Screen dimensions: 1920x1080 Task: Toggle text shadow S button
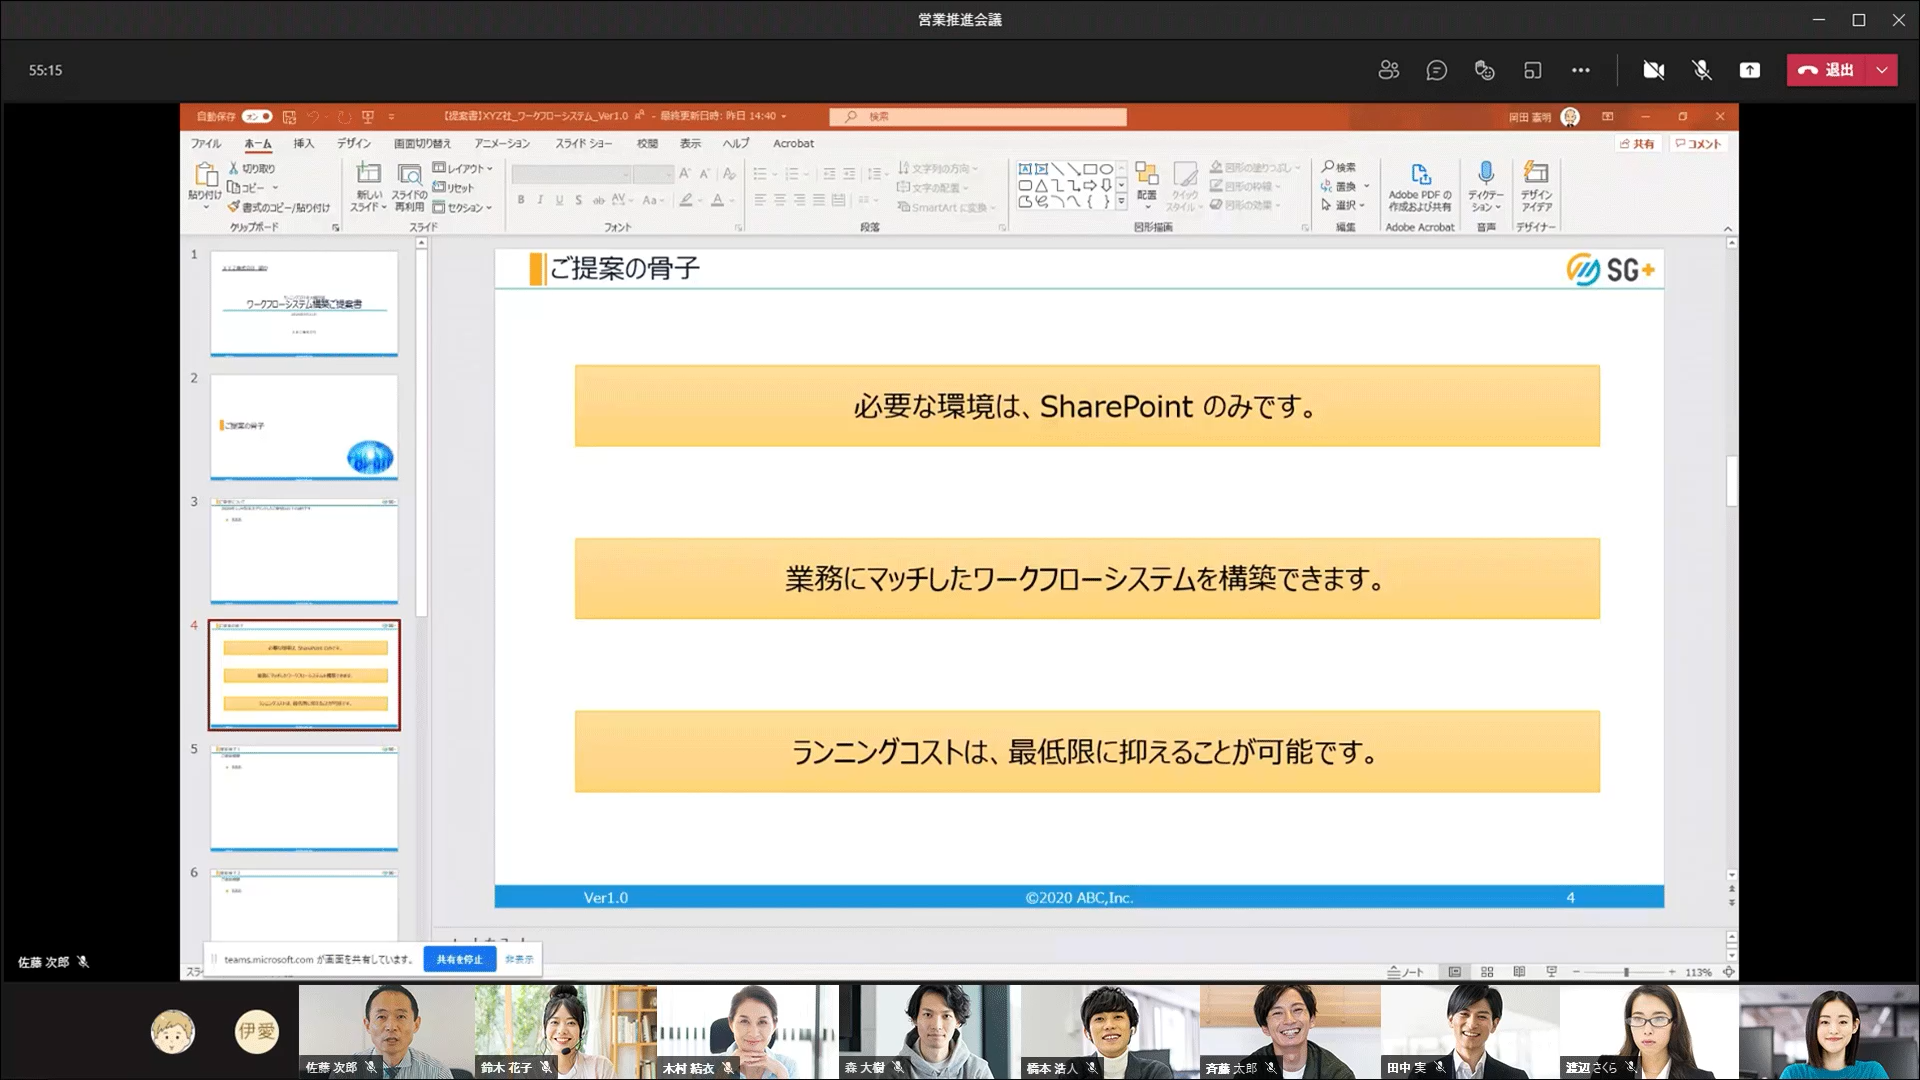tap(578, 200)
